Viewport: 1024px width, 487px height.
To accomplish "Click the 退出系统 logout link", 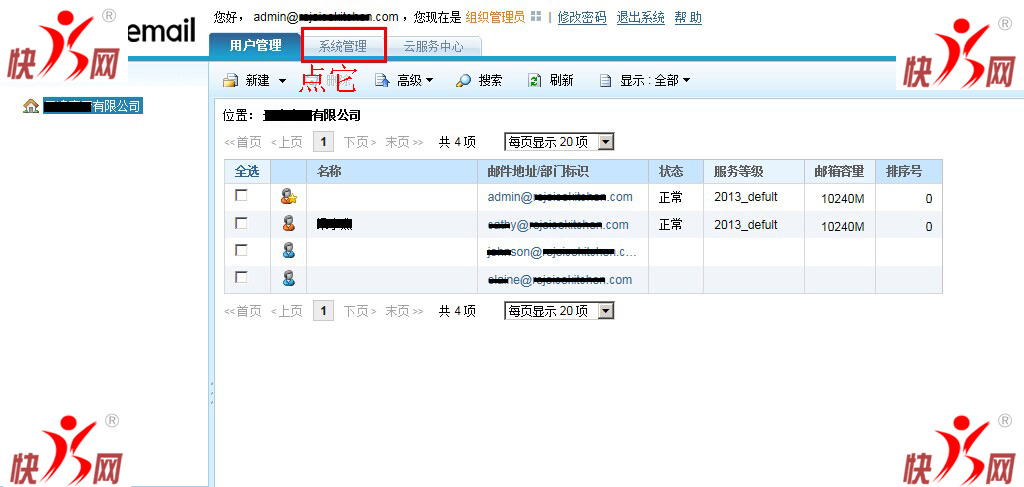I will tap(640, 18).
